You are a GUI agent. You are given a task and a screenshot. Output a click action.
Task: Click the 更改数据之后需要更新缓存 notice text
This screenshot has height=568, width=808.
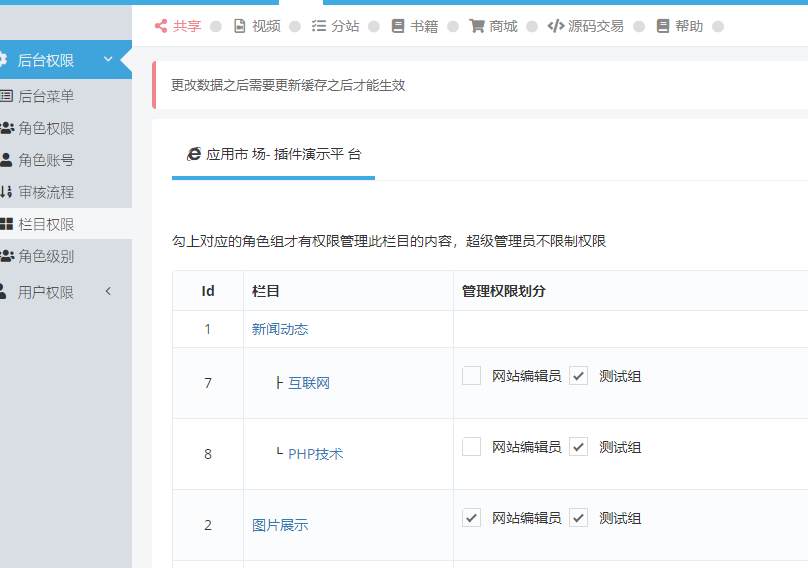point(288,85)
